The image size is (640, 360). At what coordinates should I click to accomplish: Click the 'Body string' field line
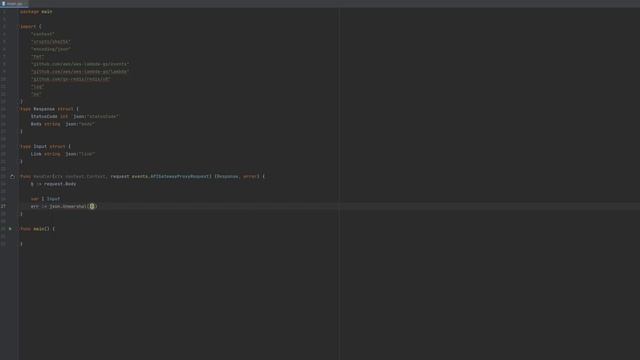click(63, 124)
